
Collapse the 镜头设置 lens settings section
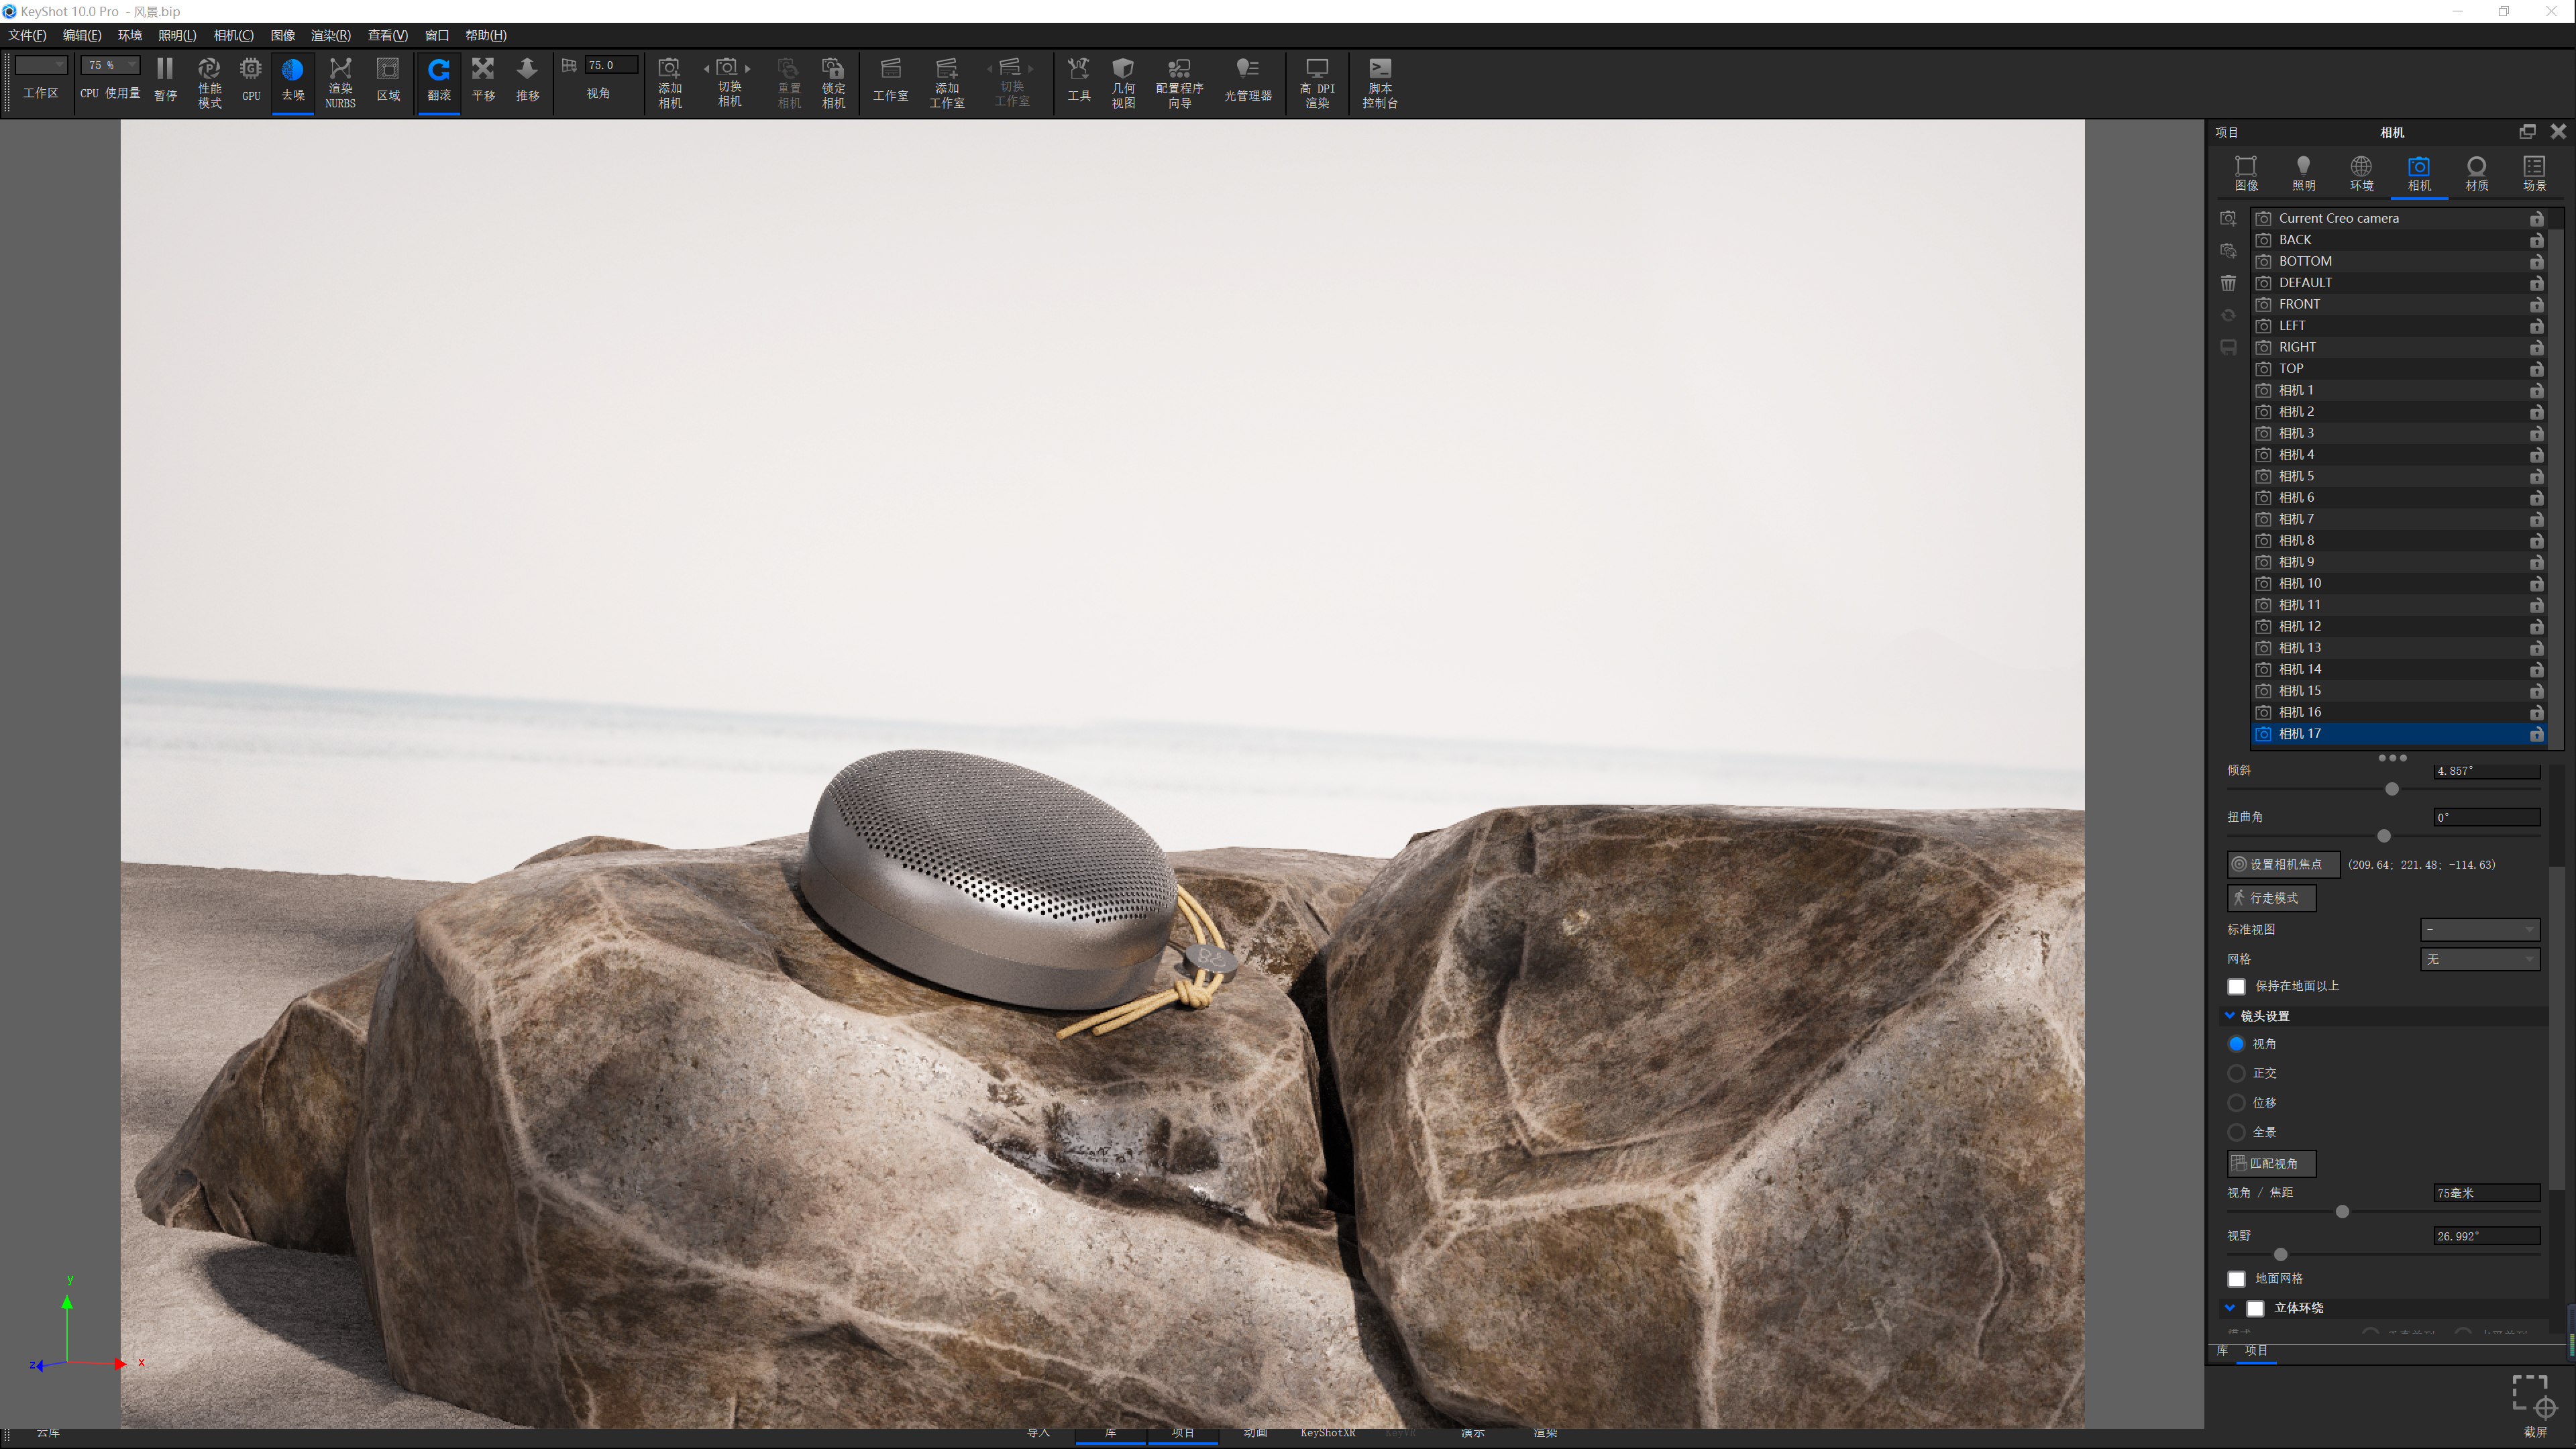pyautogui.click(x=2229, y=1015)
